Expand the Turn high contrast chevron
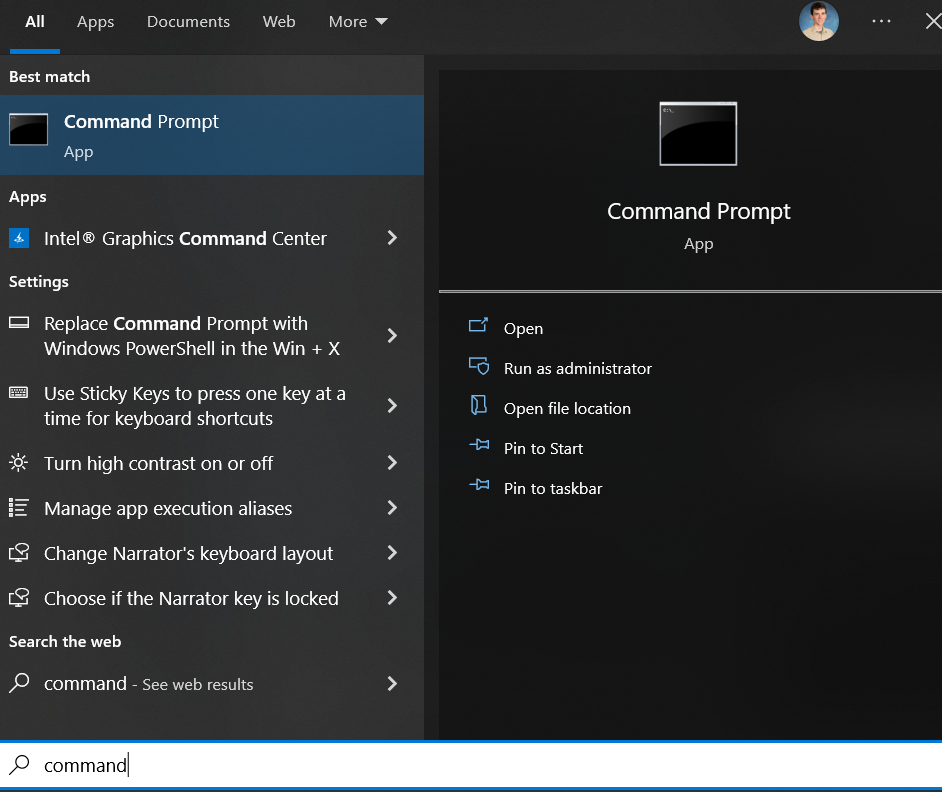The height and width of the screenshot is (792, 942). click(392, 463)
